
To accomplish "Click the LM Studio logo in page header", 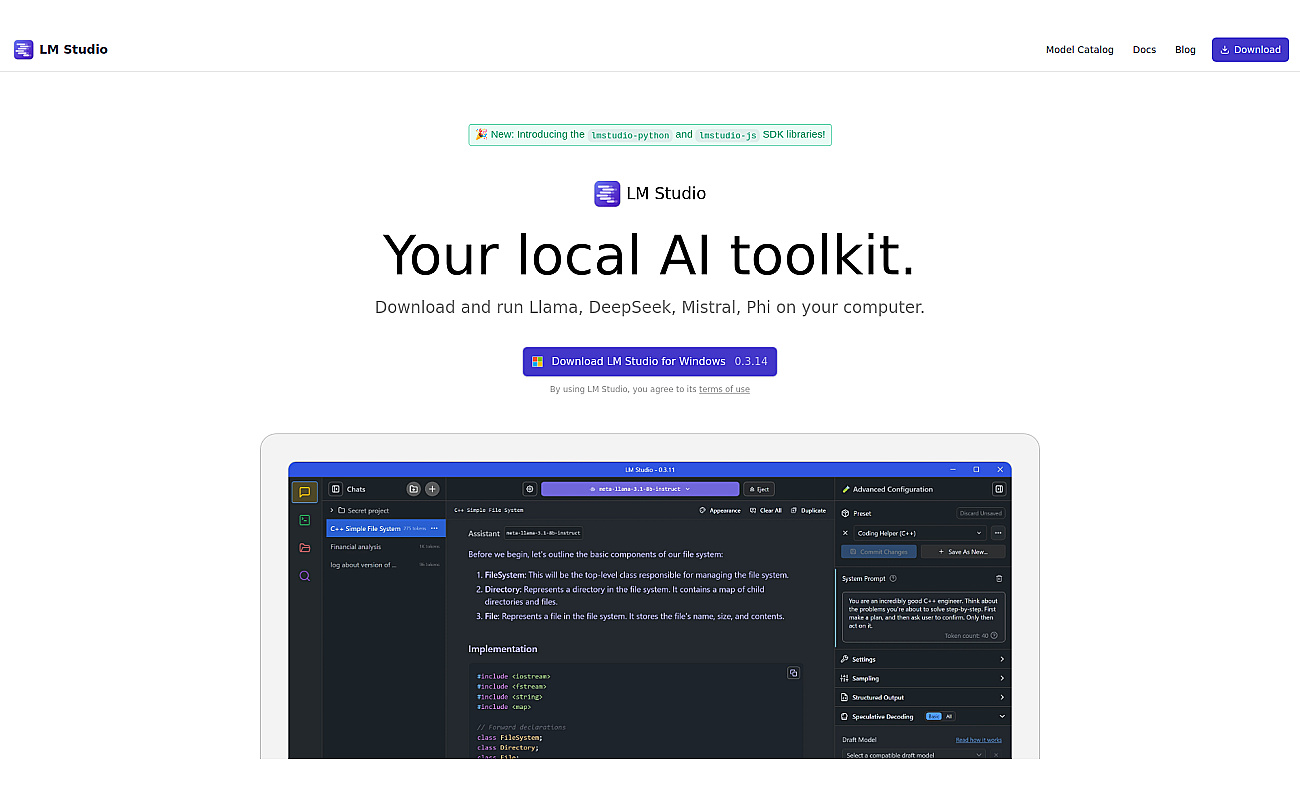I will (60, 49).
